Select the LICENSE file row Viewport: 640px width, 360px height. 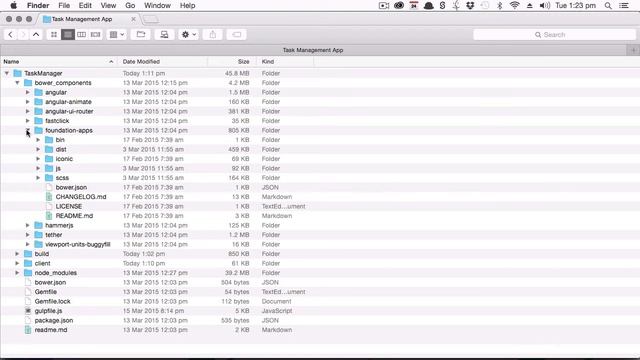320,207
